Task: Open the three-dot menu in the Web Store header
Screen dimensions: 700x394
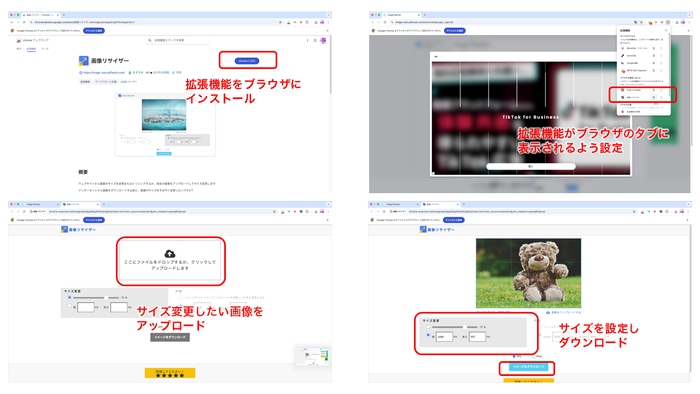Action: (x=307, y=40)
